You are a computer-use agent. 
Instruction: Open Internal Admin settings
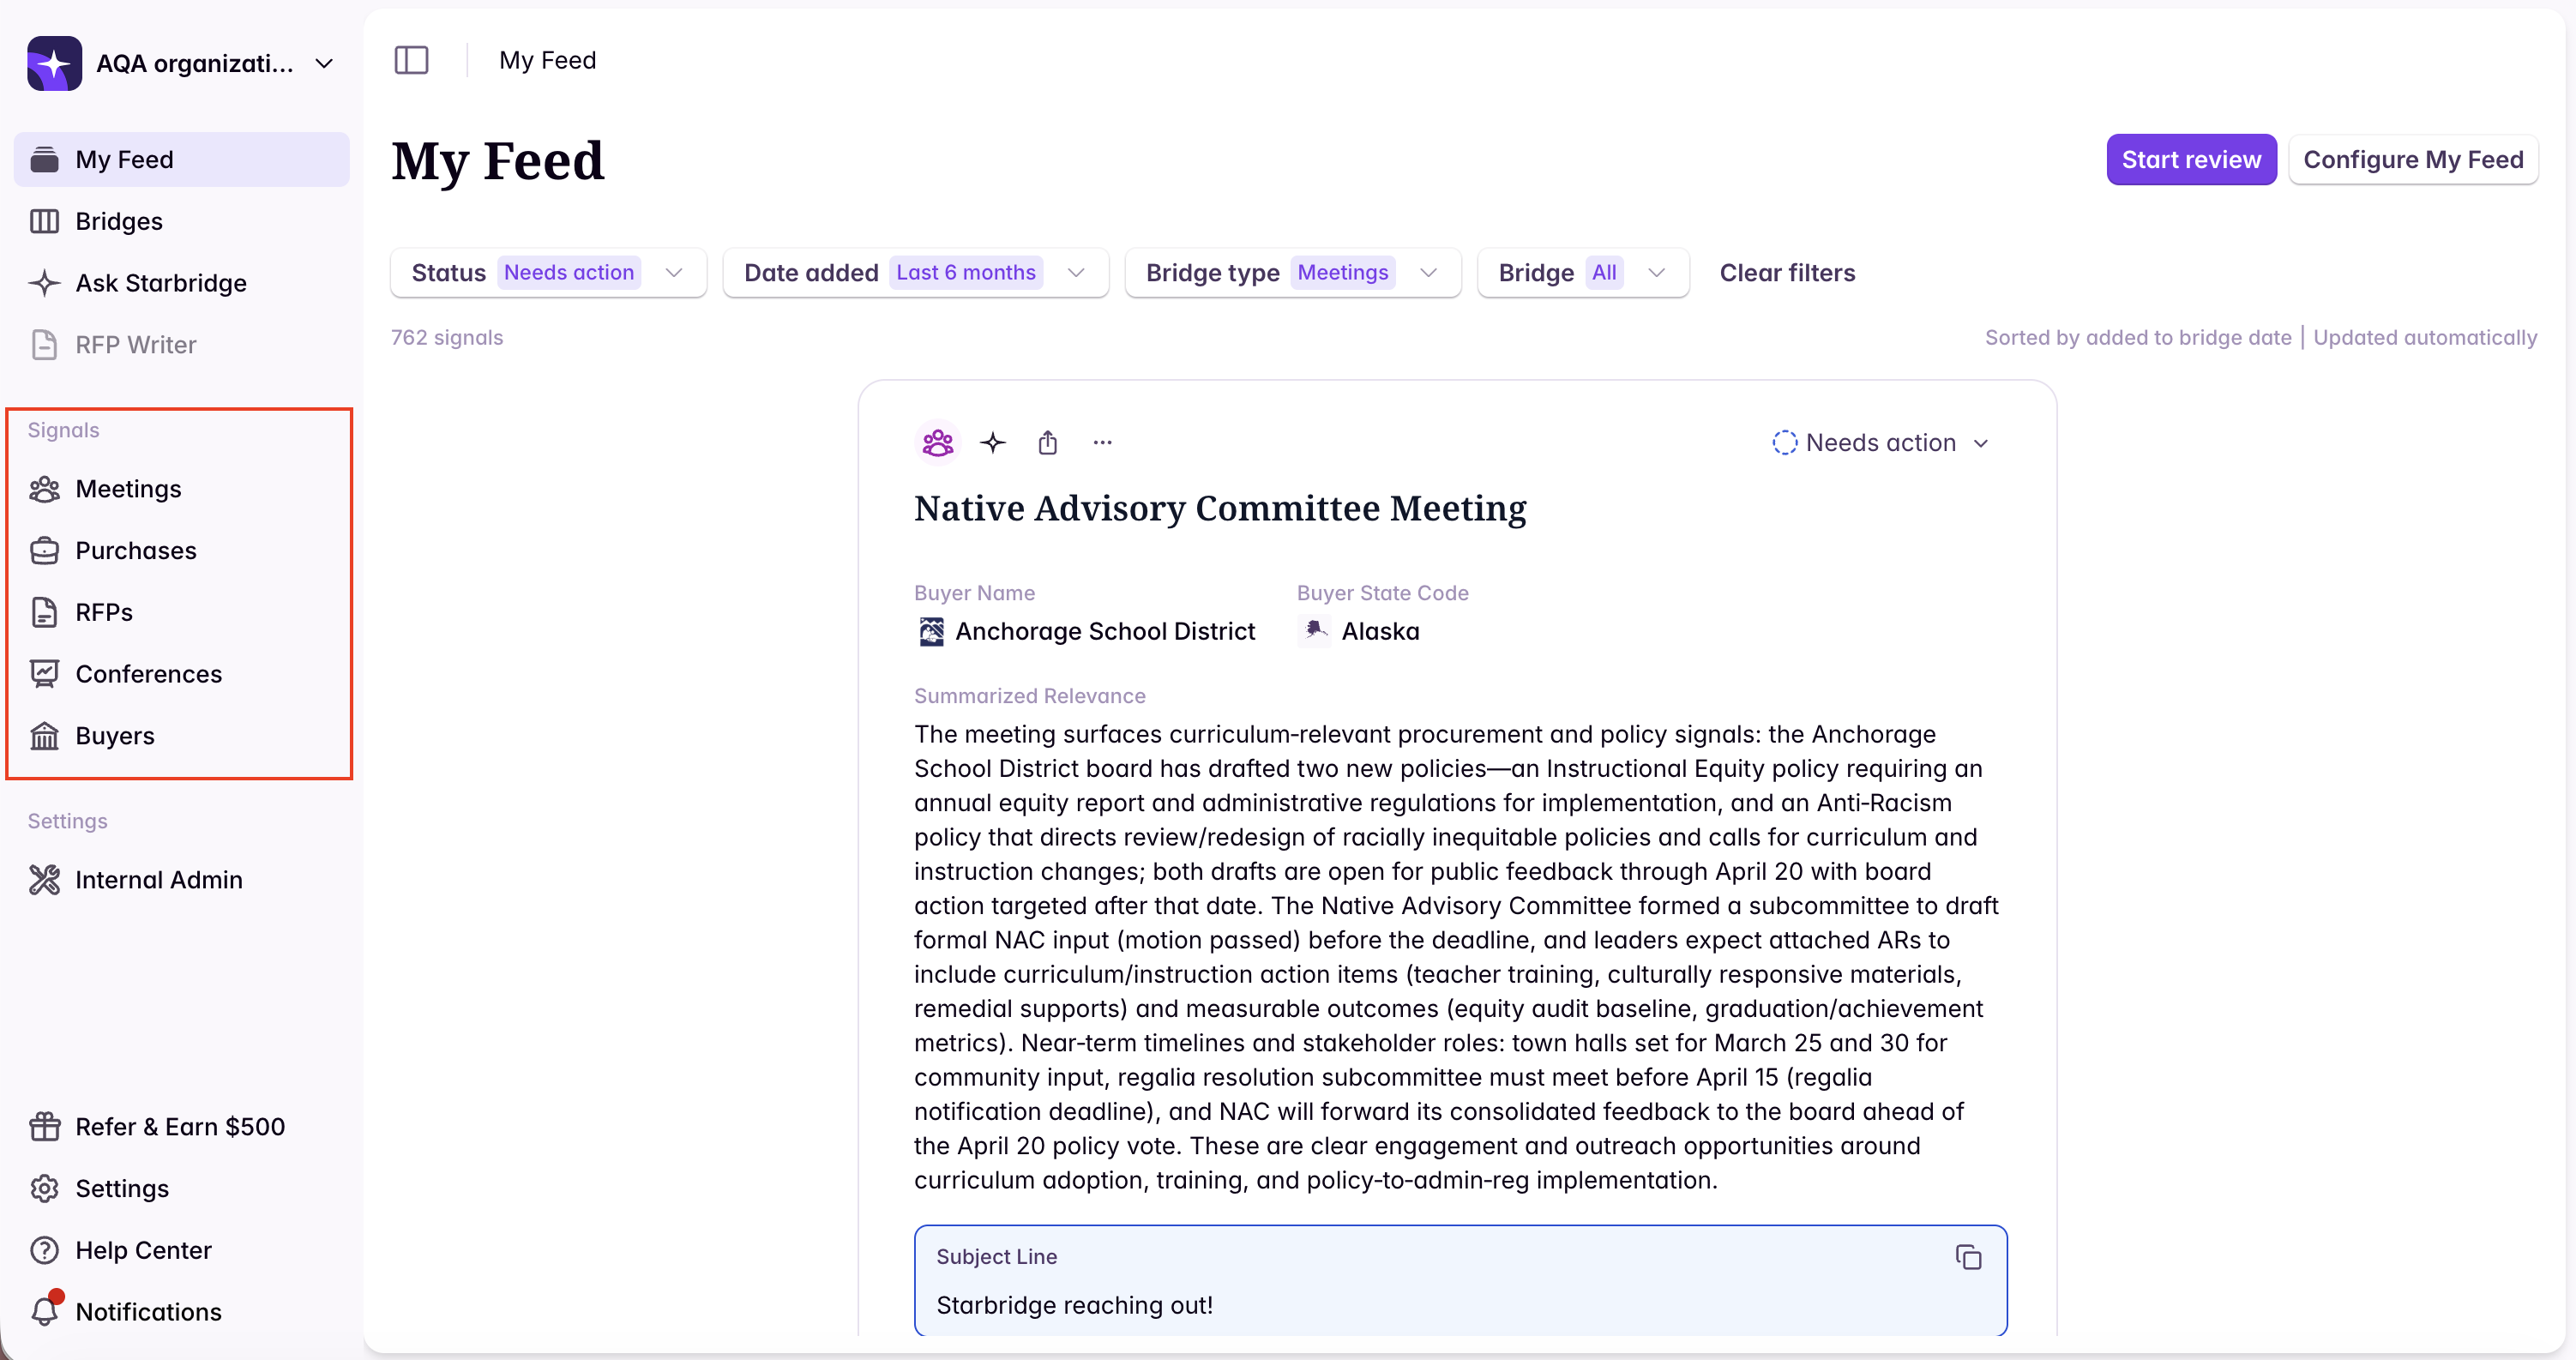pyautogui.click(x=158, y=879)
